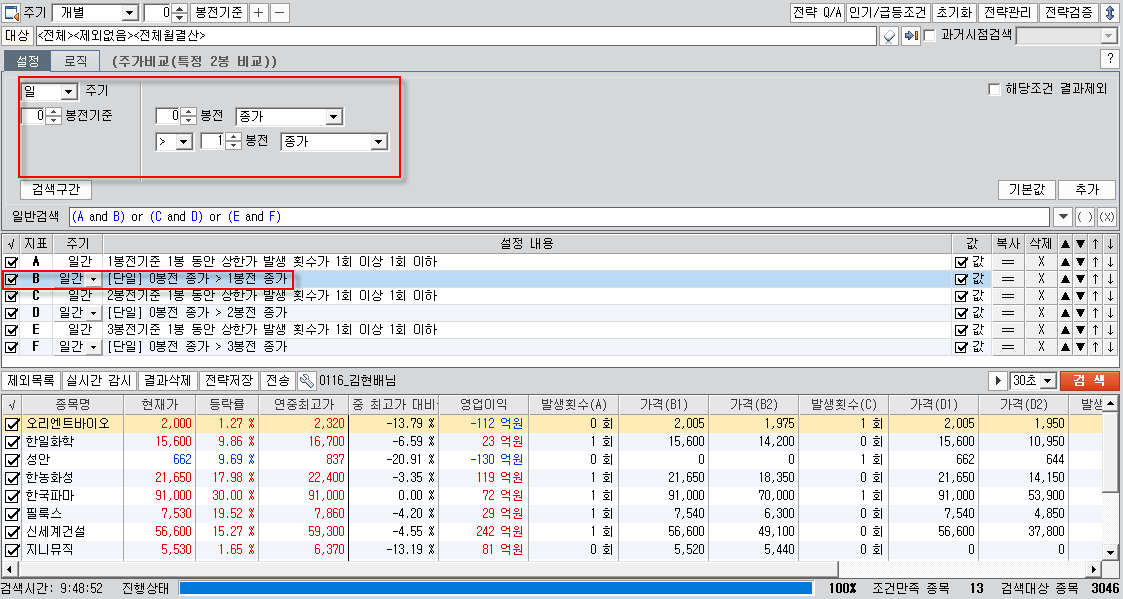
Task: Click the minus button beside 봉전기준
Action: 280,13
